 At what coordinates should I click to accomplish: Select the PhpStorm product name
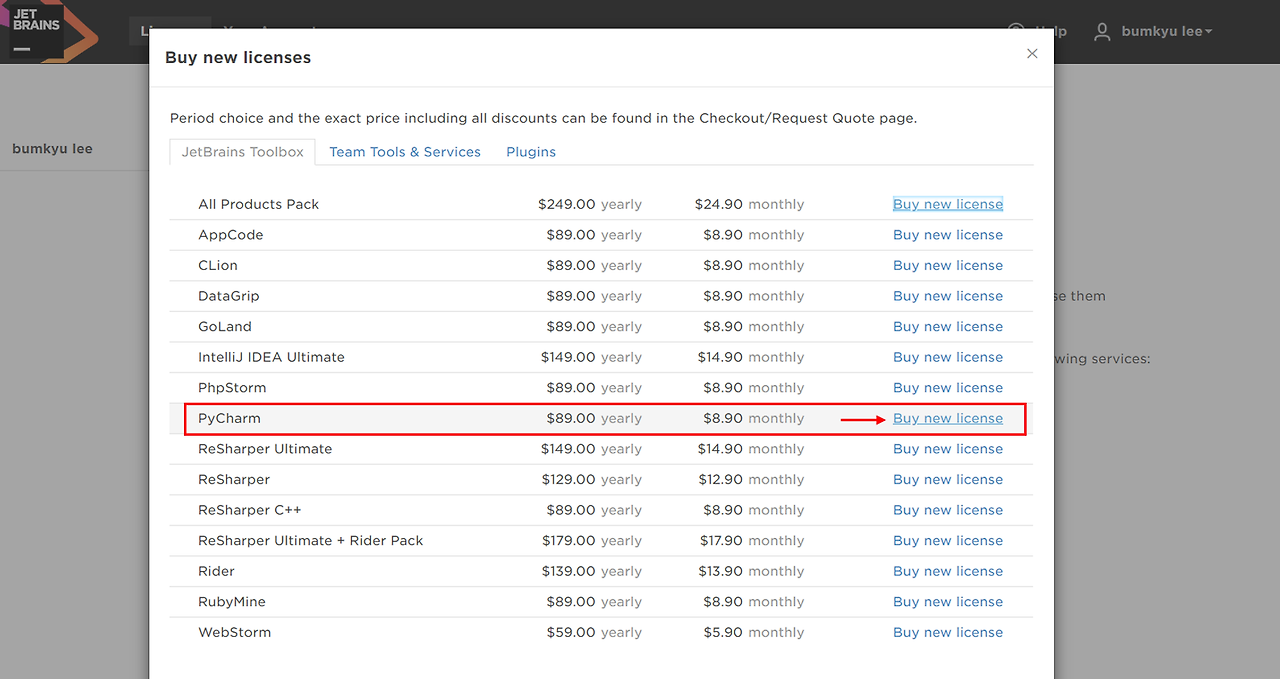point(232,388)
